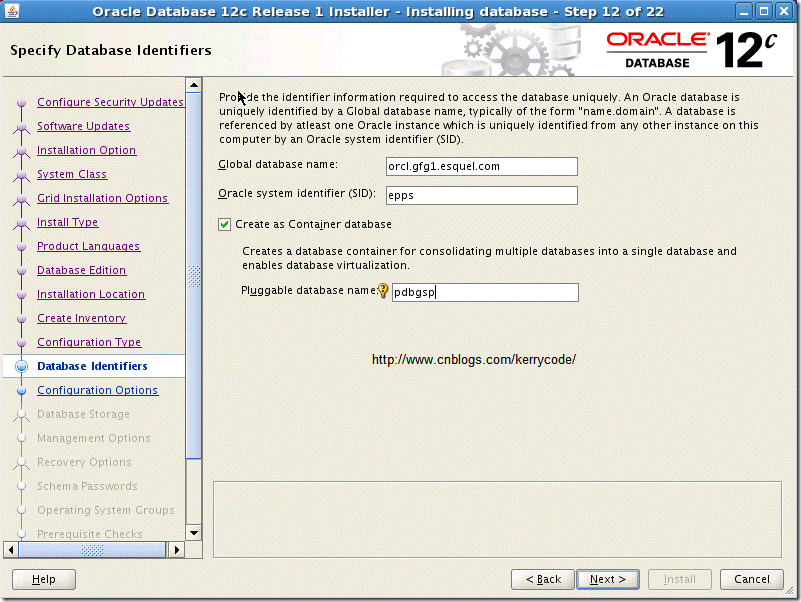Click the dimmed 'Operating System Groups' step text
The width and height of the screenshot is (801, 602).
[106, 511]
